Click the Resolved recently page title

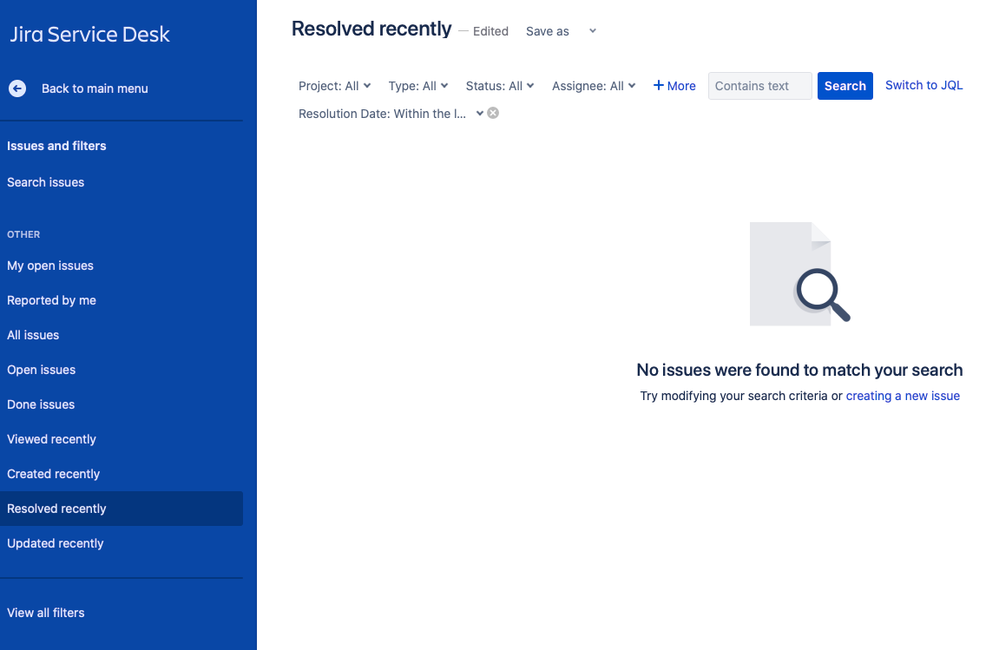[x=371, y=29]
